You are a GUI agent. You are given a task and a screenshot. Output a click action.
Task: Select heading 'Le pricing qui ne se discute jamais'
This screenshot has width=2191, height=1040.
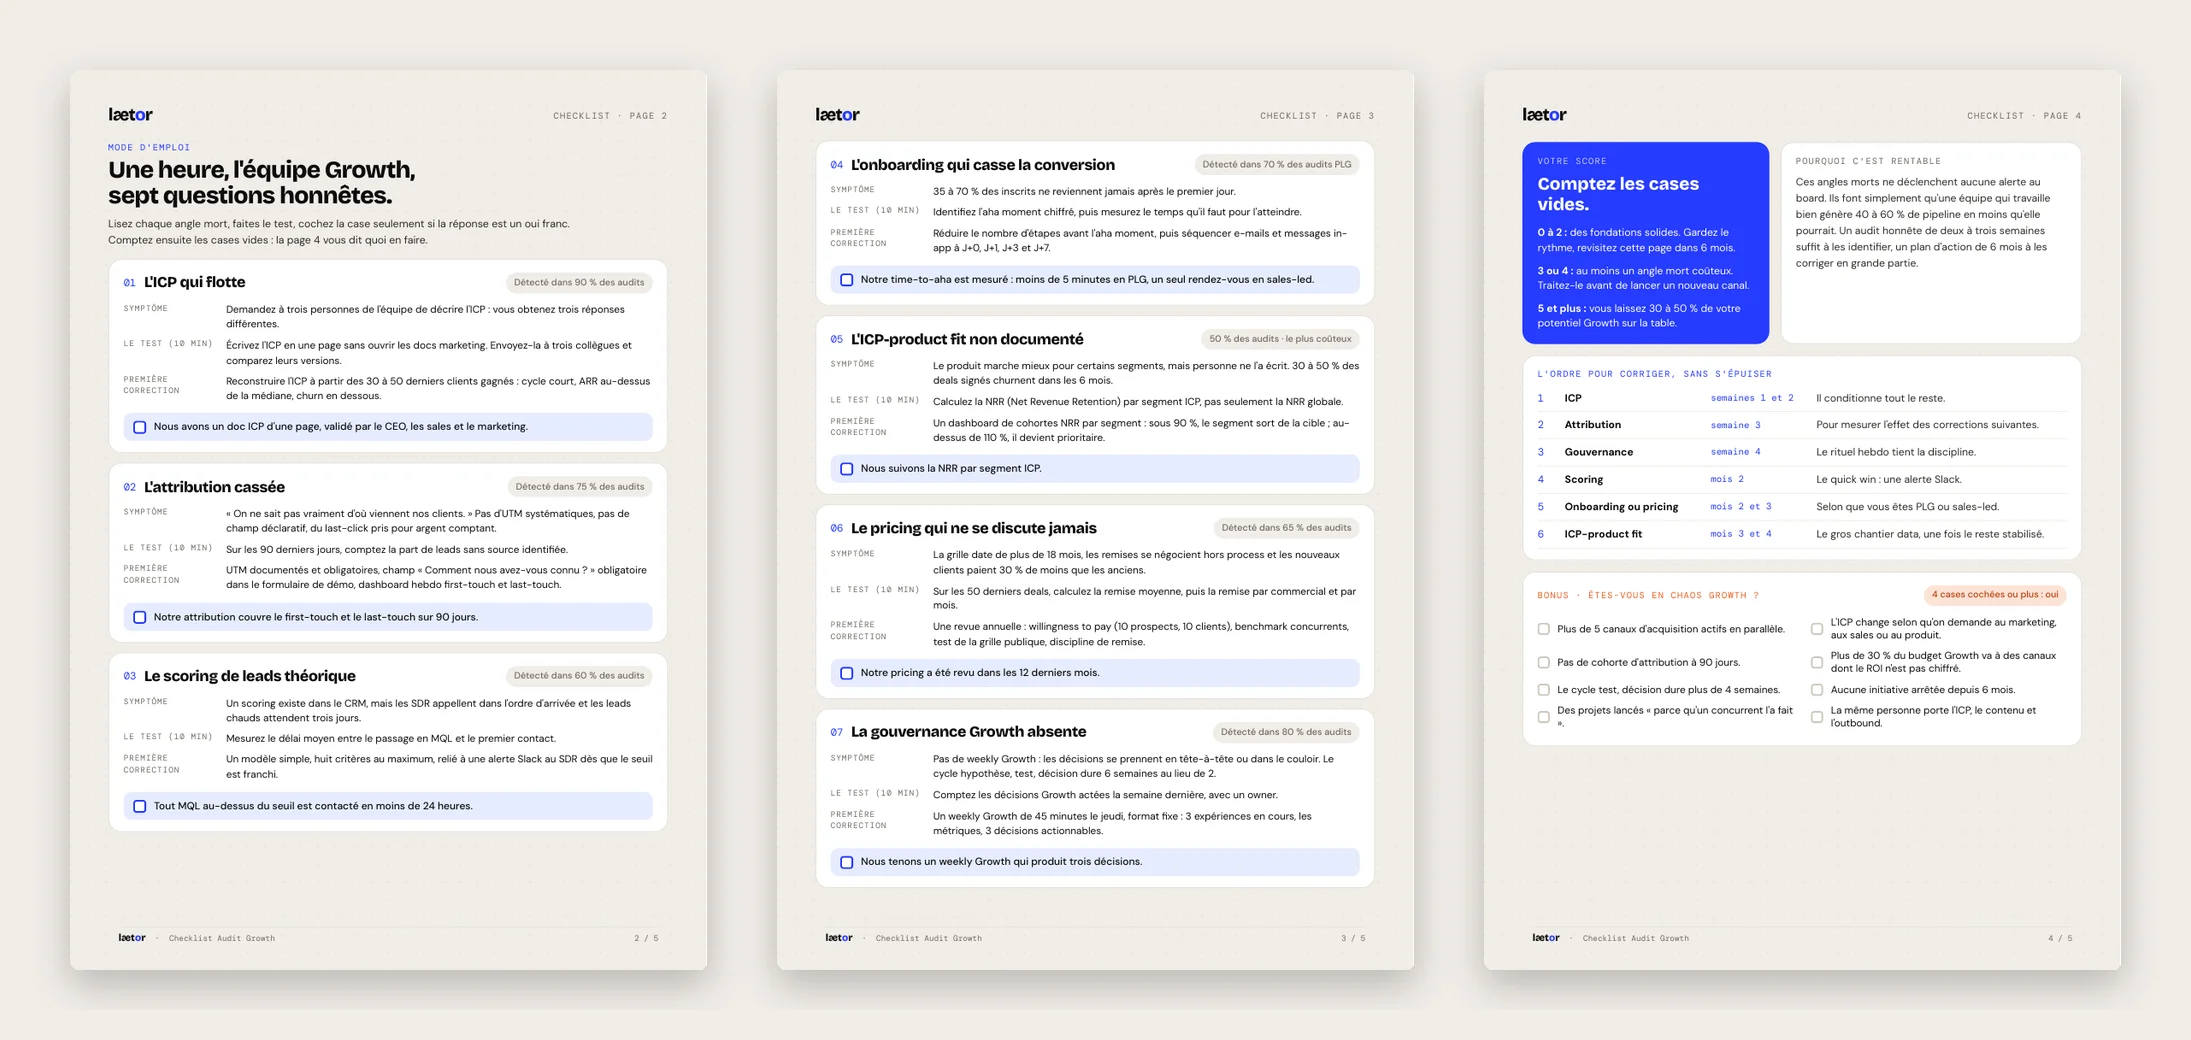click(x=974, y=528)
